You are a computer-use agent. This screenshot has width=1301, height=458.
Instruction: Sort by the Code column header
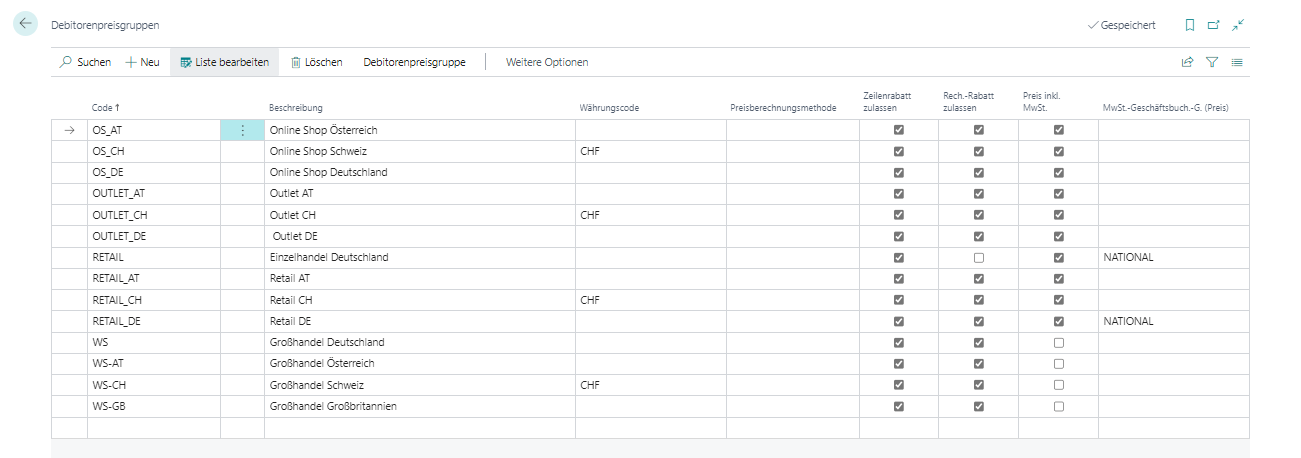pyautogui.click(x=105, y=108)
